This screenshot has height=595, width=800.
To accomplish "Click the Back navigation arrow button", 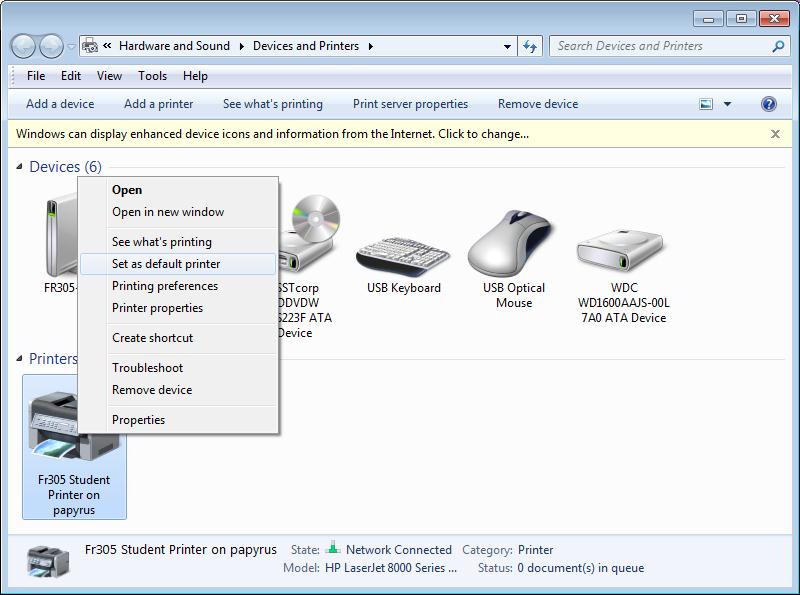I will click(x=24, y=46).
